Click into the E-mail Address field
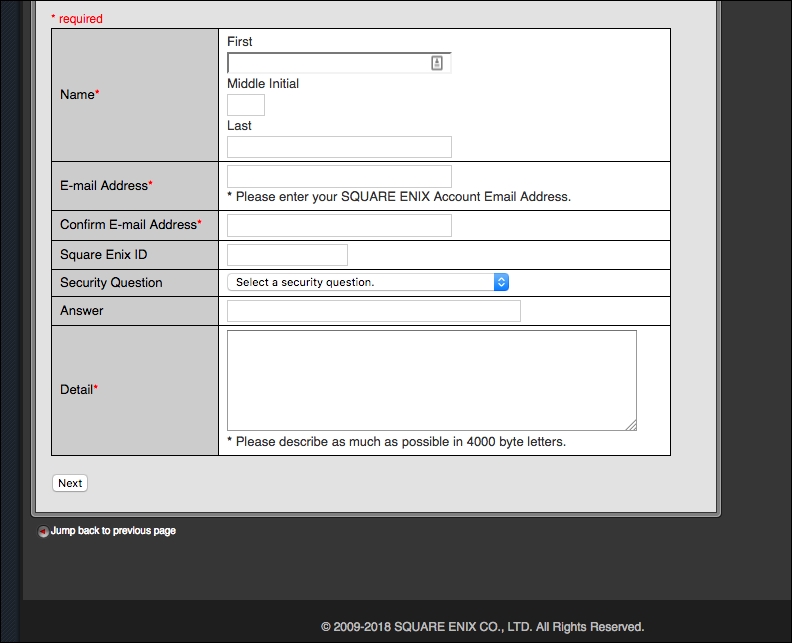Screen dimensions: 792x643 click(x=339, y=176)
